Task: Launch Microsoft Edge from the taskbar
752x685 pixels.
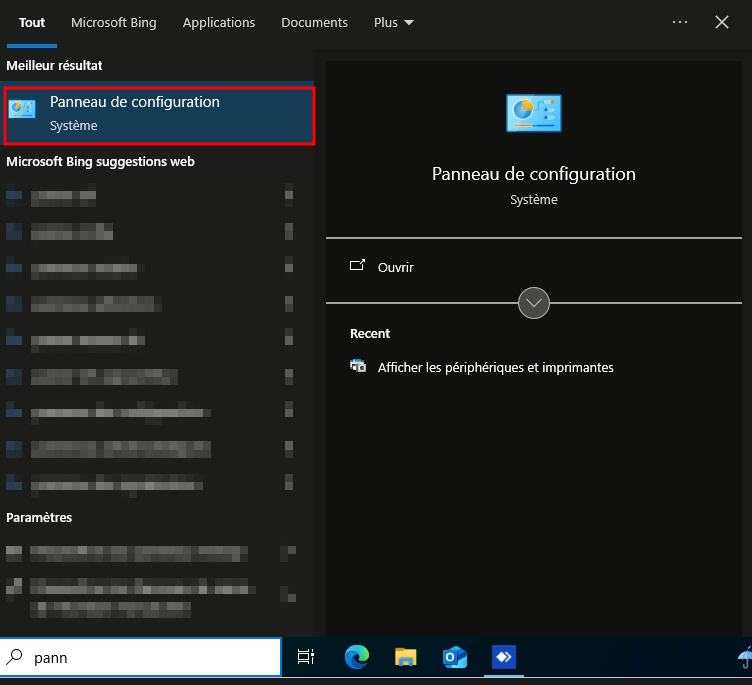Action: click(357, 657)
